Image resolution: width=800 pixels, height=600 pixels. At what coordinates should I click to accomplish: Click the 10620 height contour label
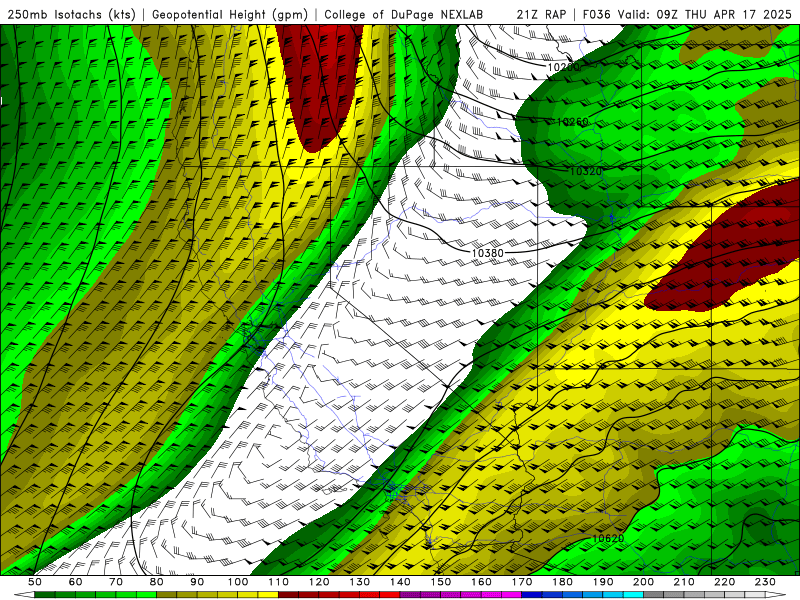coord(608,538)
